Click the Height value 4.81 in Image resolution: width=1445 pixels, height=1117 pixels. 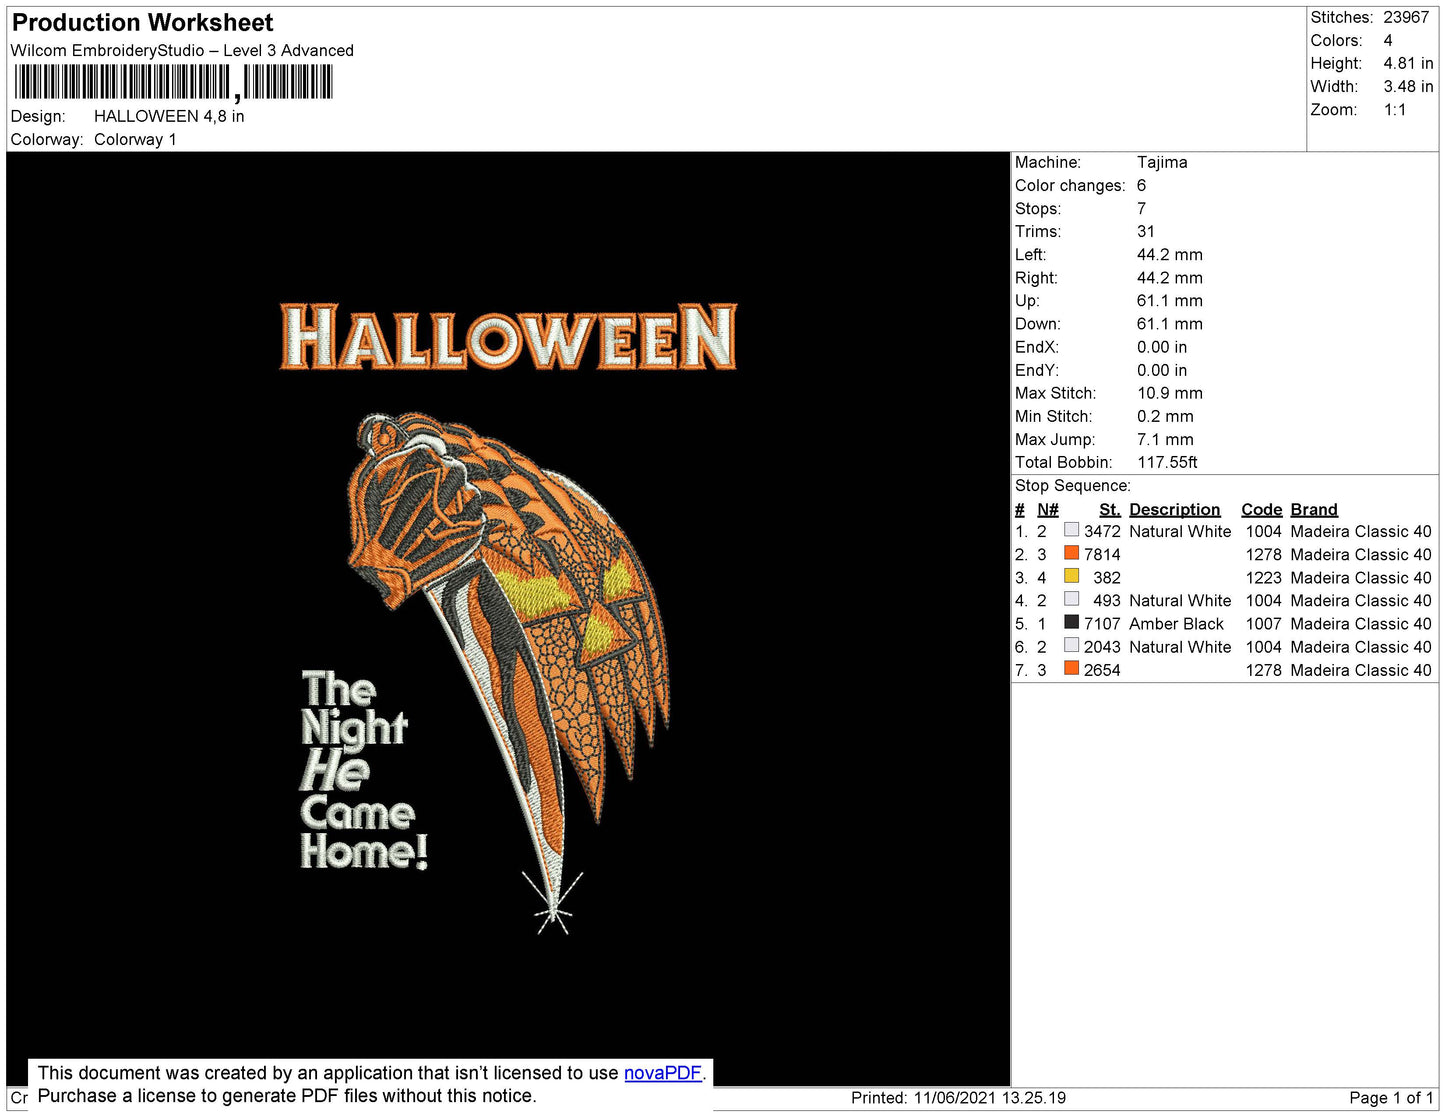point(1408,63)
